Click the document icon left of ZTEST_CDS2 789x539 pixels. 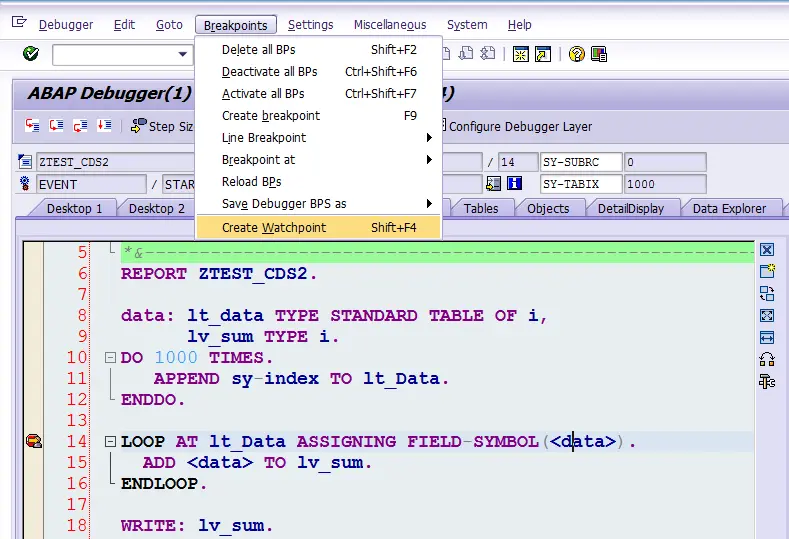[25, 162]
